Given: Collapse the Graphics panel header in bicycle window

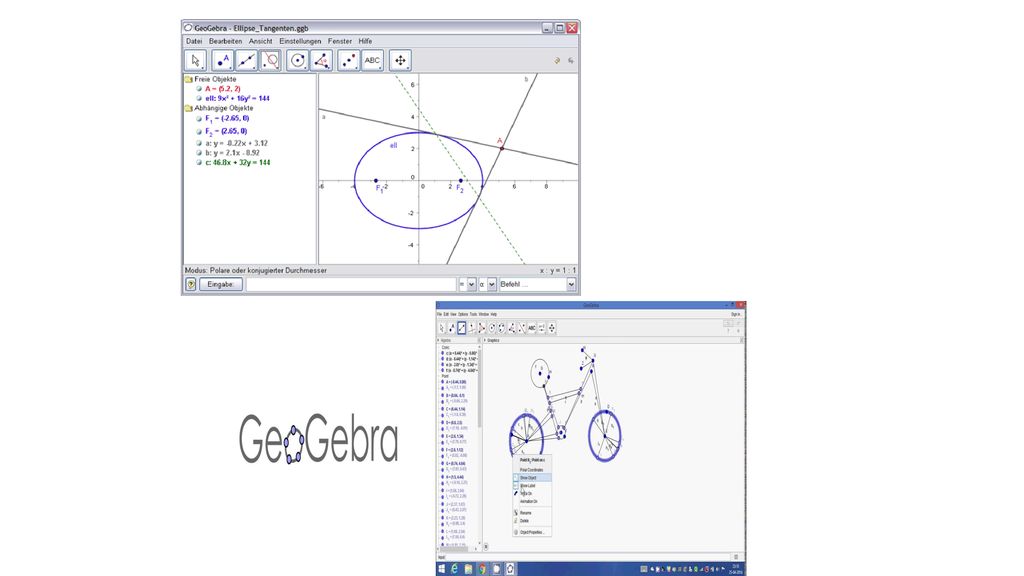Looking at the screenshot, I should pyautogui.click(x=486, y=340).
